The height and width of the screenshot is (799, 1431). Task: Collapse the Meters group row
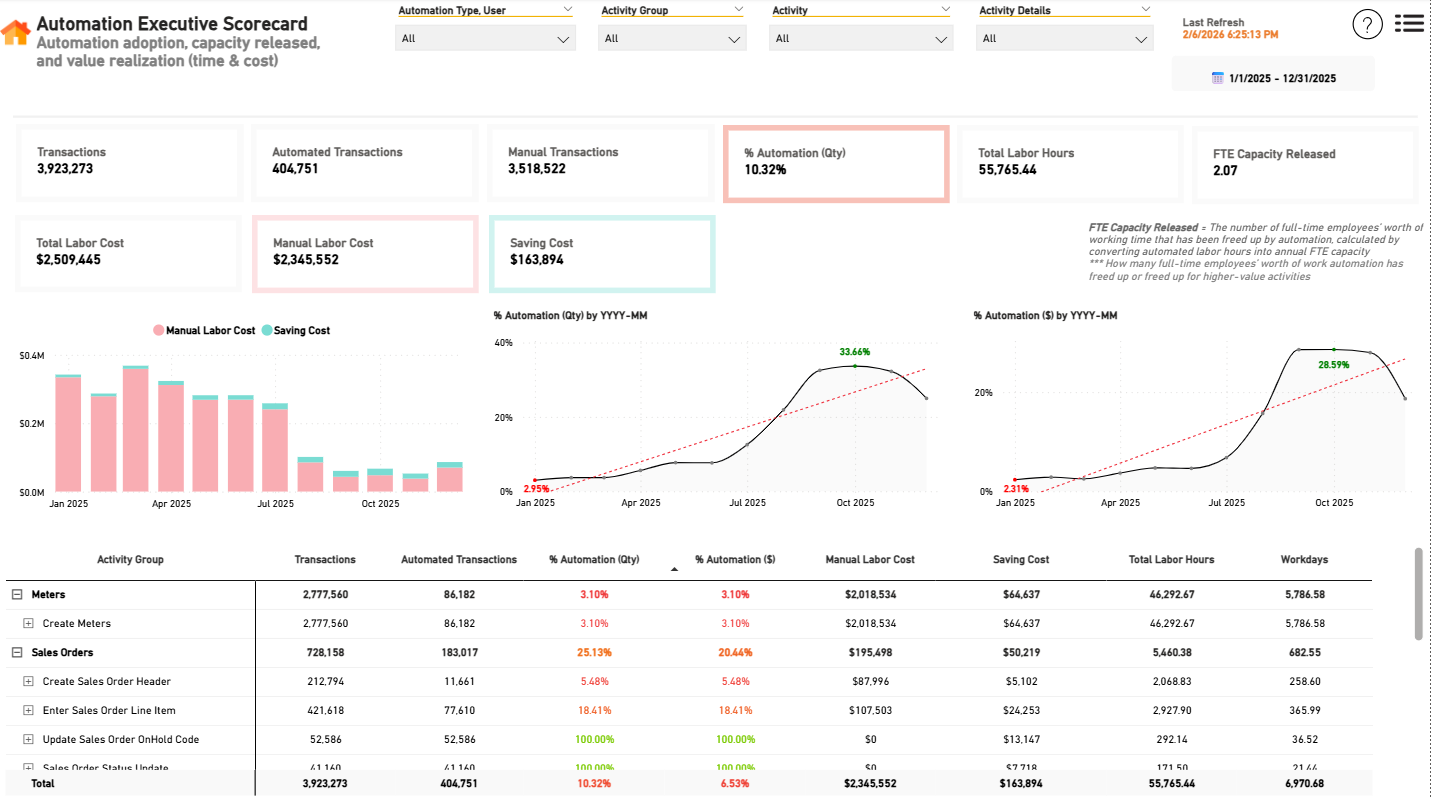[x=17, y=594]
